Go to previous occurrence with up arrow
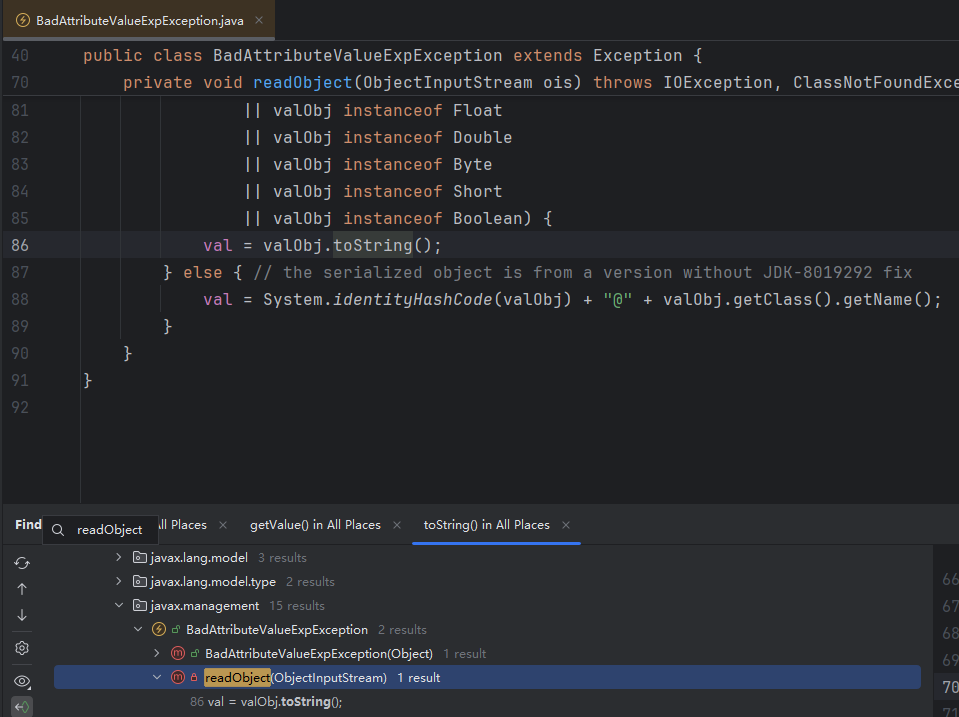 [22, 589]
